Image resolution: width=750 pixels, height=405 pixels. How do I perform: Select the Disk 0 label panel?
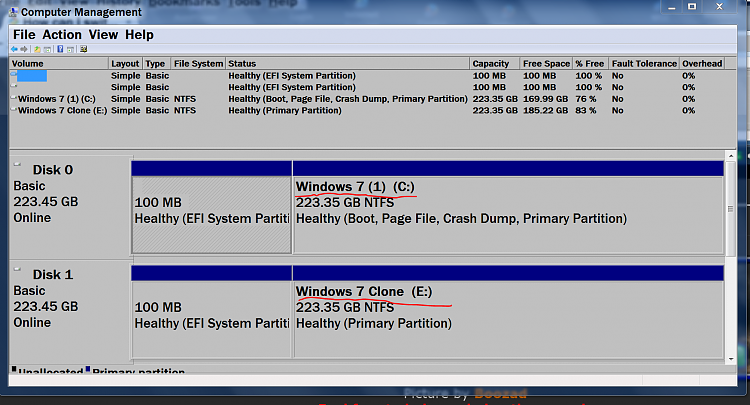[x=70, y=208]
